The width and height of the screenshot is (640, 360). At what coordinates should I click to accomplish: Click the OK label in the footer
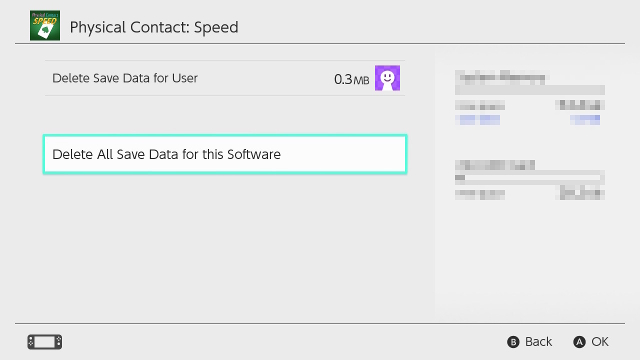pyautogui.click(x=600, y=342)
